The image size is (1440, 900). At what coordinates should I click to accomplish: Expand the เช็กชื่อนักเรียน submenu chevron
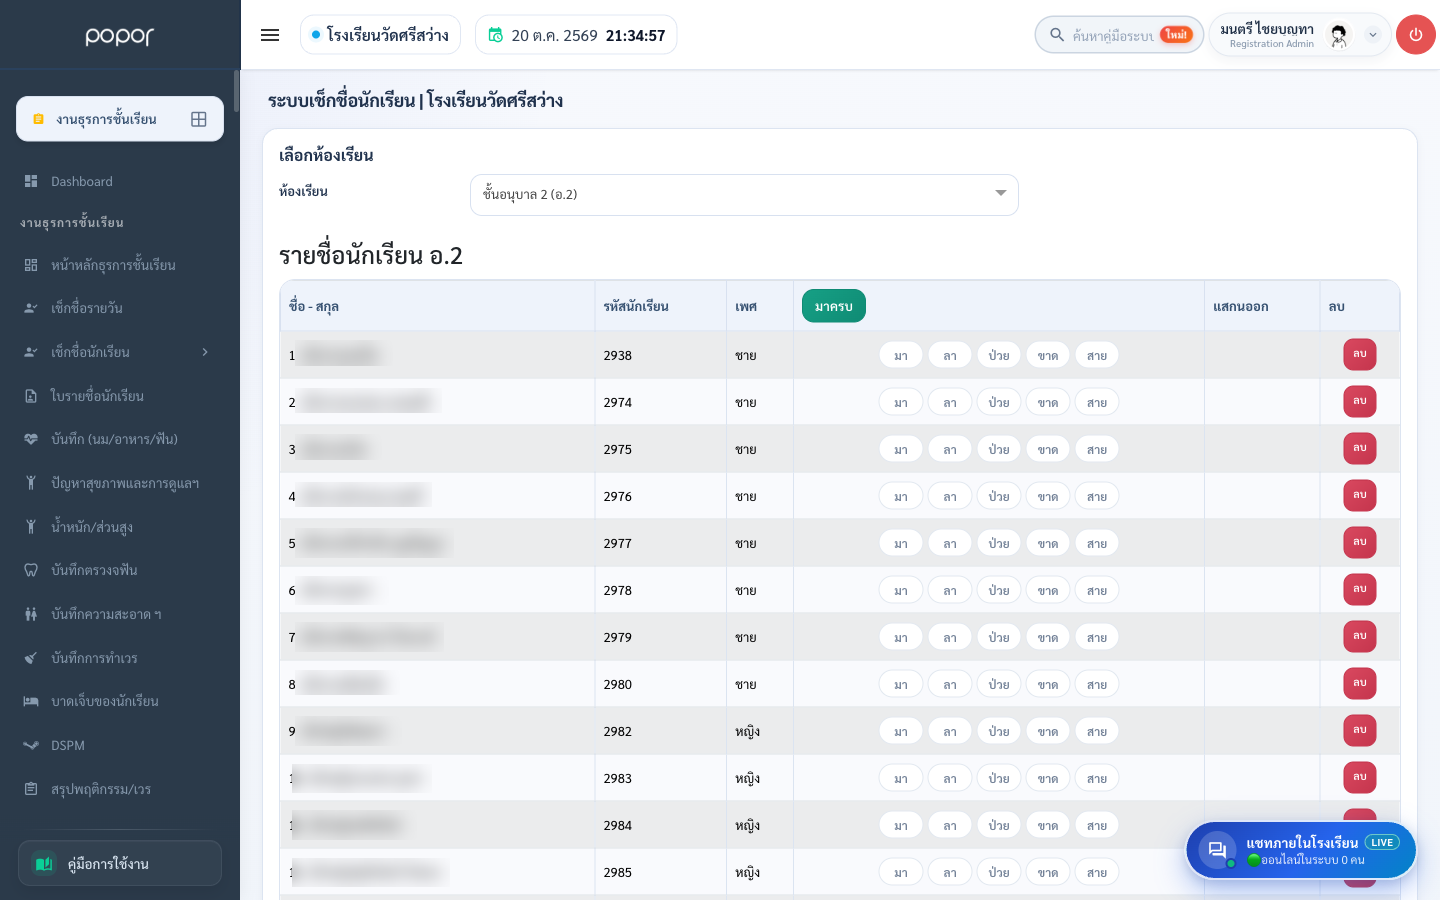[205, 352]
